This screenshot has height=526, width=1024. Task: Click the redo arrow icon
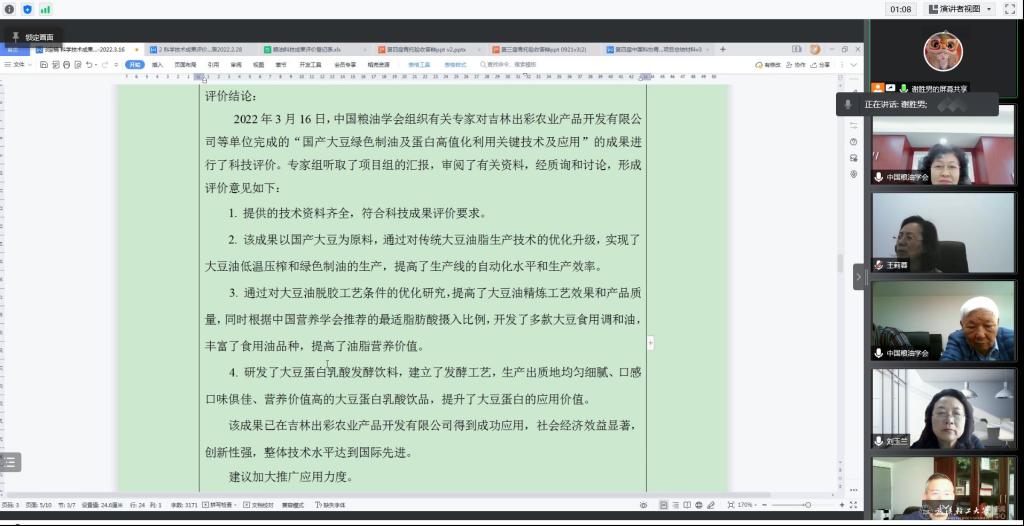(x=104, y=65)
